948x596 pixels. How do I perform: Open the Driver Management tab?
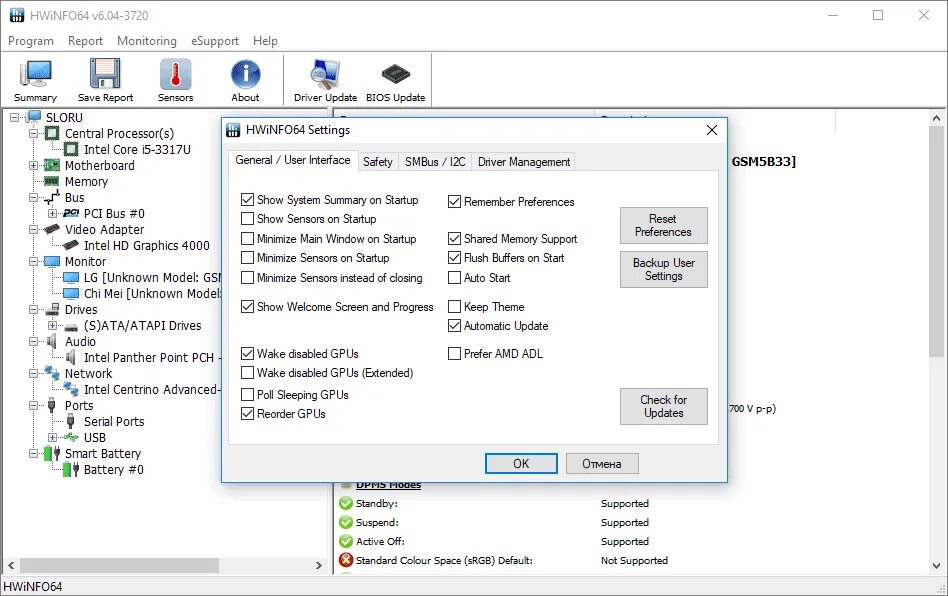pyautogui.click(x=524, y=161)
